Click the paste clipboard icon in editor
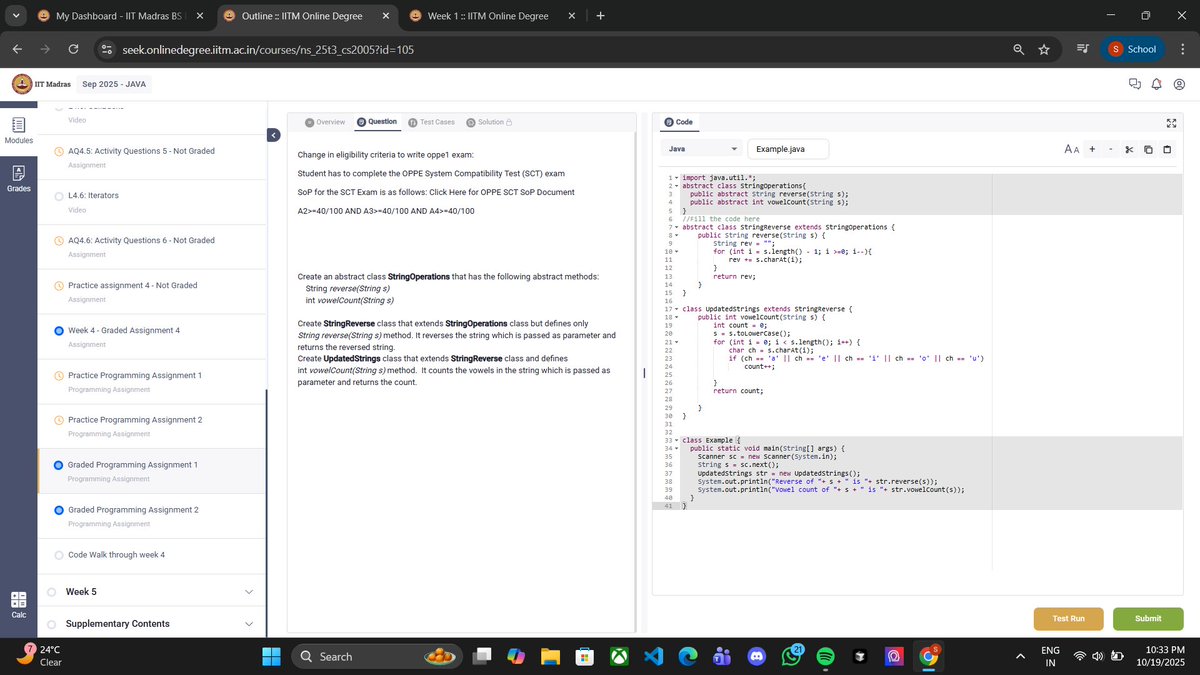This screenshot has width=1200, height=675. point(1167,149)
